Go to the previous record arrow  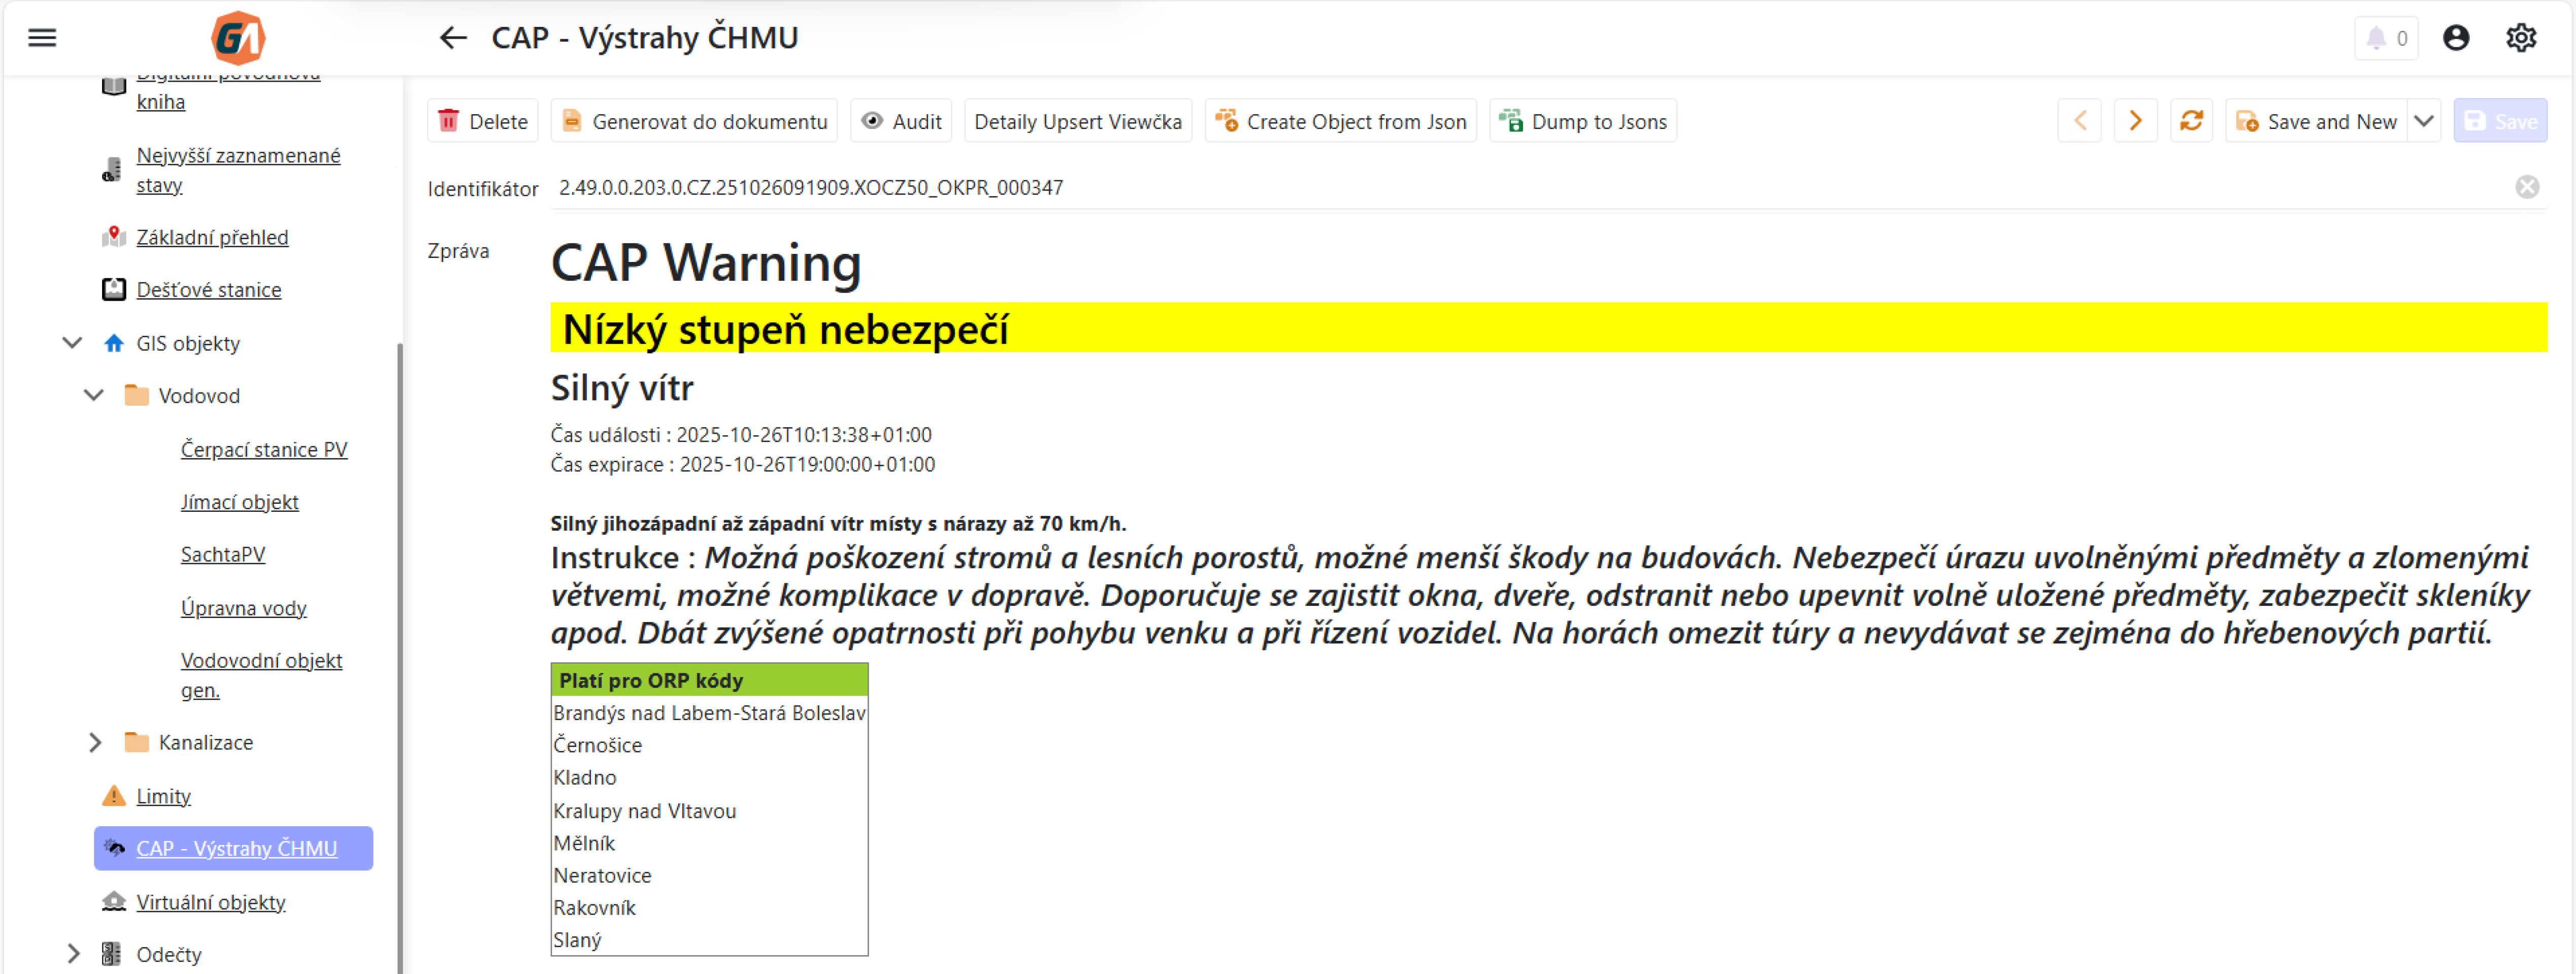(x=2079, y=121)
